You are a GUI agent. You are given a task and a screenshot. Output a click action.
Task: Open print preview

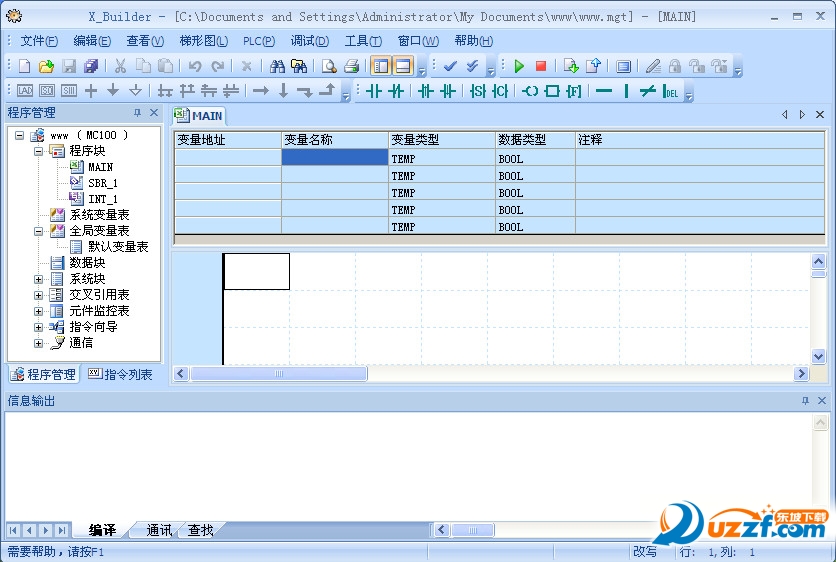329,66
